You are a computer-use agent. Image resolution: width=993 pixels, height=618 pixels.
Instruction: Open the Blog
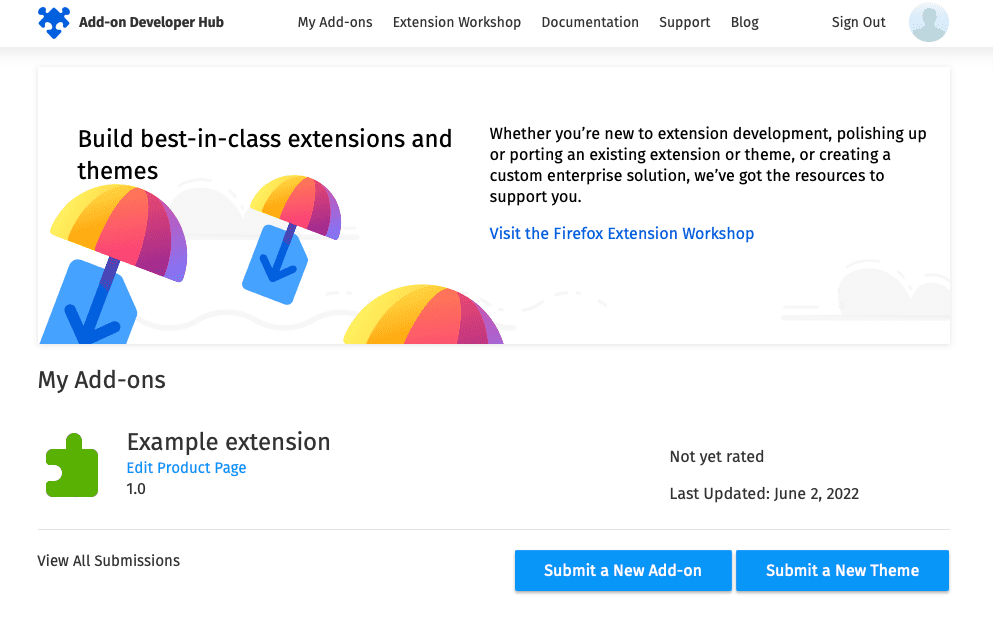click(x=744, y=22)
